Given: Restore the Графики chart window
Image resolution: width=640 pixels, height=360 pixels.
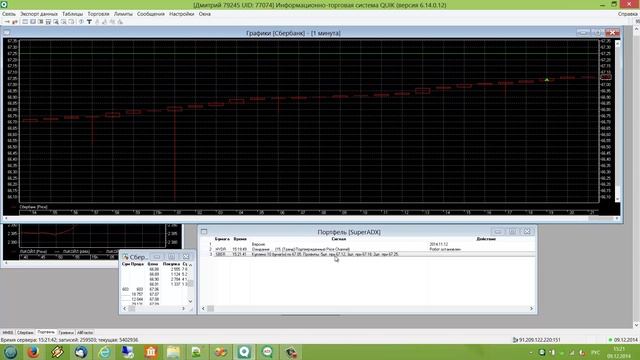Looking at the screenshot, I should 598,33.
